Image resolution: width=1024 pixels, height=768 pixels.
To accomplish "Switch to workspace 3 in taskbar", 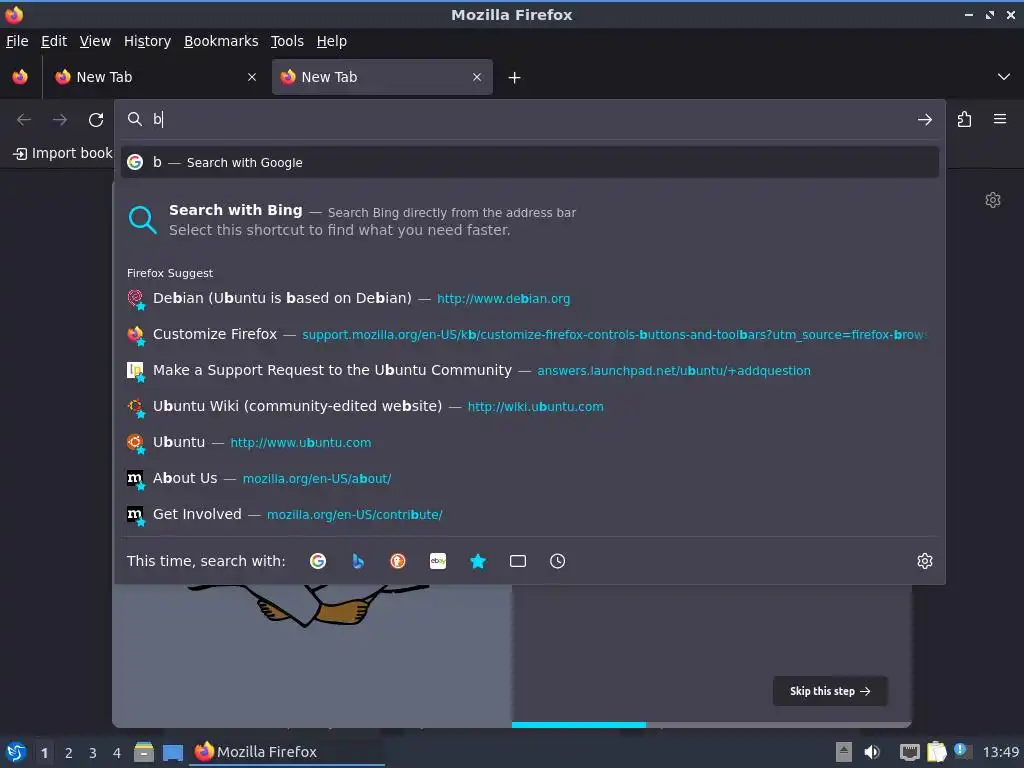I will coord(93,753).
